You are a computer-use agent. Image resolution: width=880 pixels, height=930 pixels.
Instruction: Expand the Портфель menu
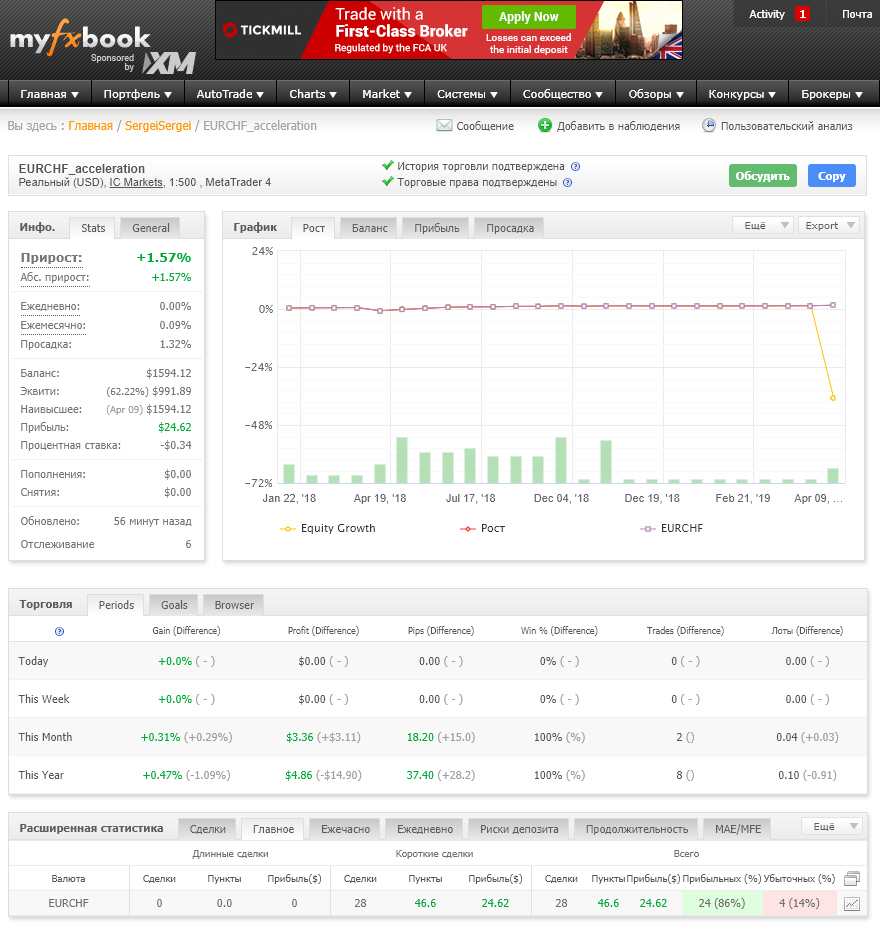pyautogui.click(x=138, y=94)
